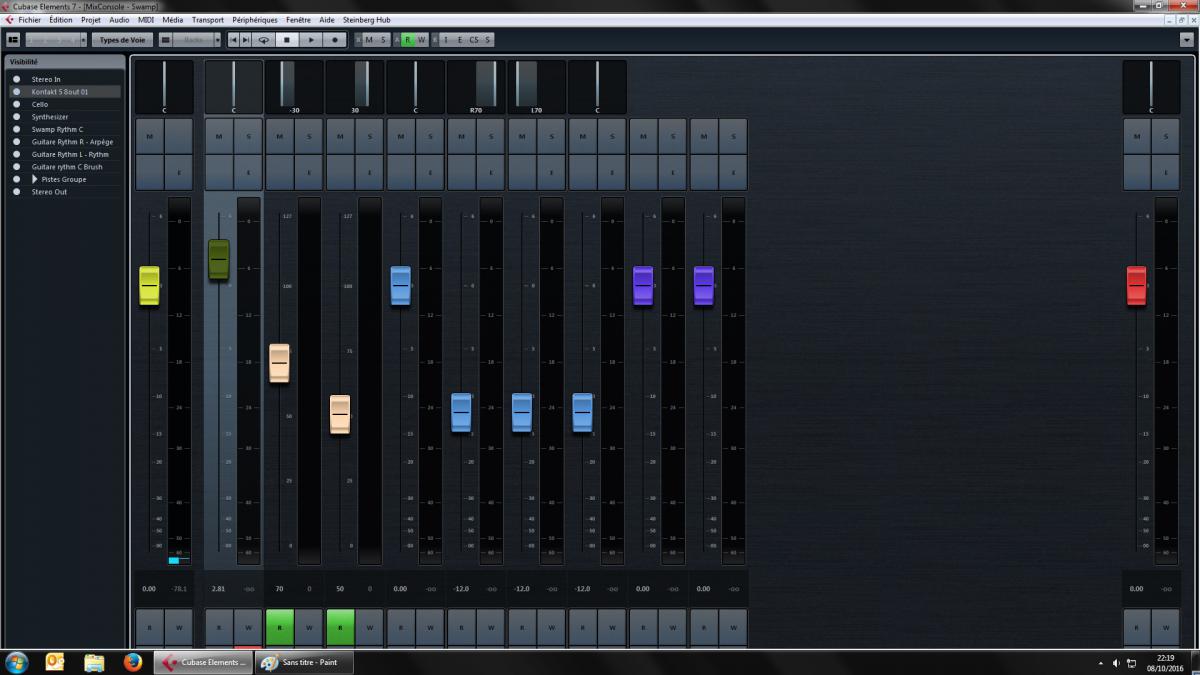Click the pan control showing R70
The image size is (1200, 675).
click(x=476, y=88)
